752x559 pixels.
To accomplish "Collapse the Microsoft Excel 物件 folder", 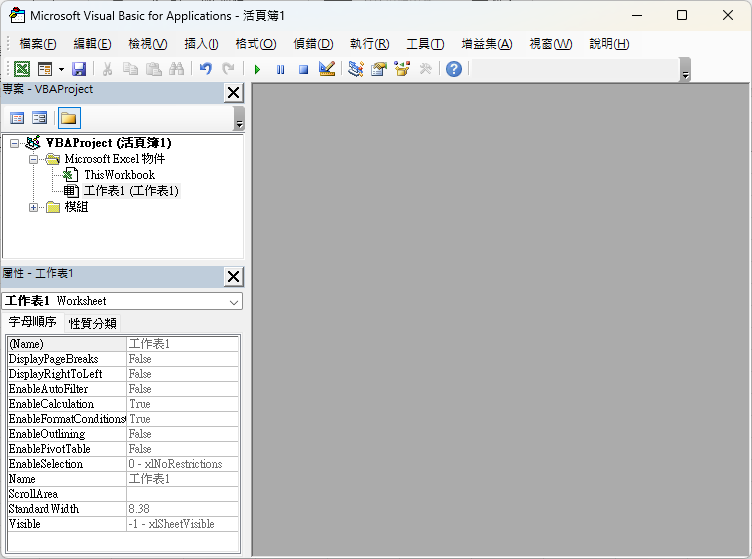I will (33, 159).
